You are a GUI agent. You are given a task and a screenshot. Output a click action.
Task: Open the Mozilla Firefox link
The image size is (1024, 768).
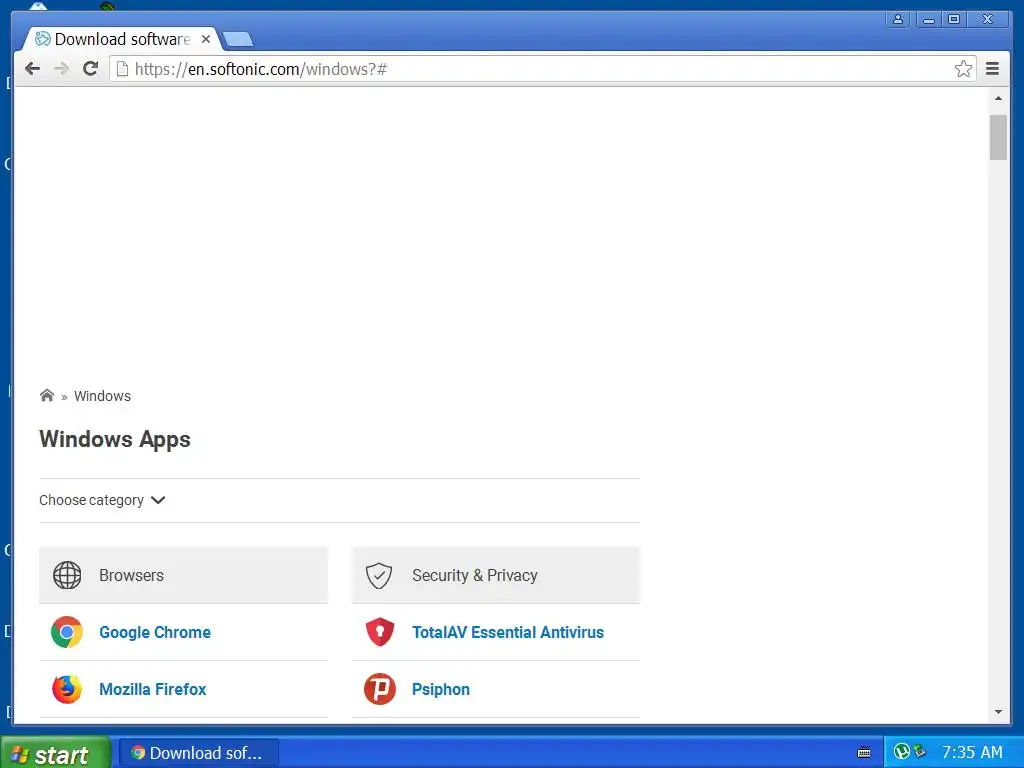coord(153,689)
